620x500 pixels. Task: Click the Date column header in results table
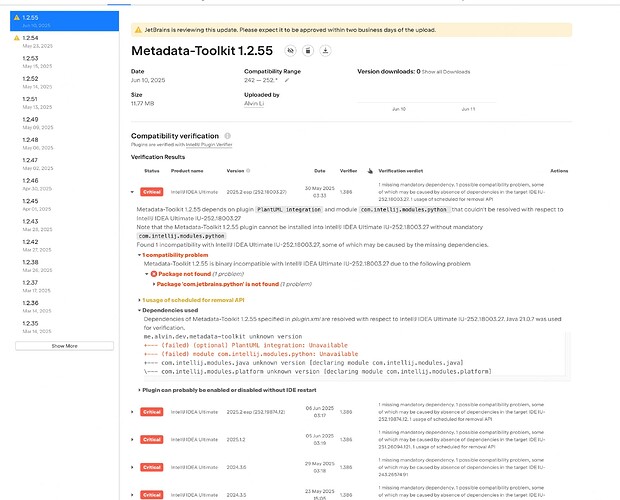[319, 171]
